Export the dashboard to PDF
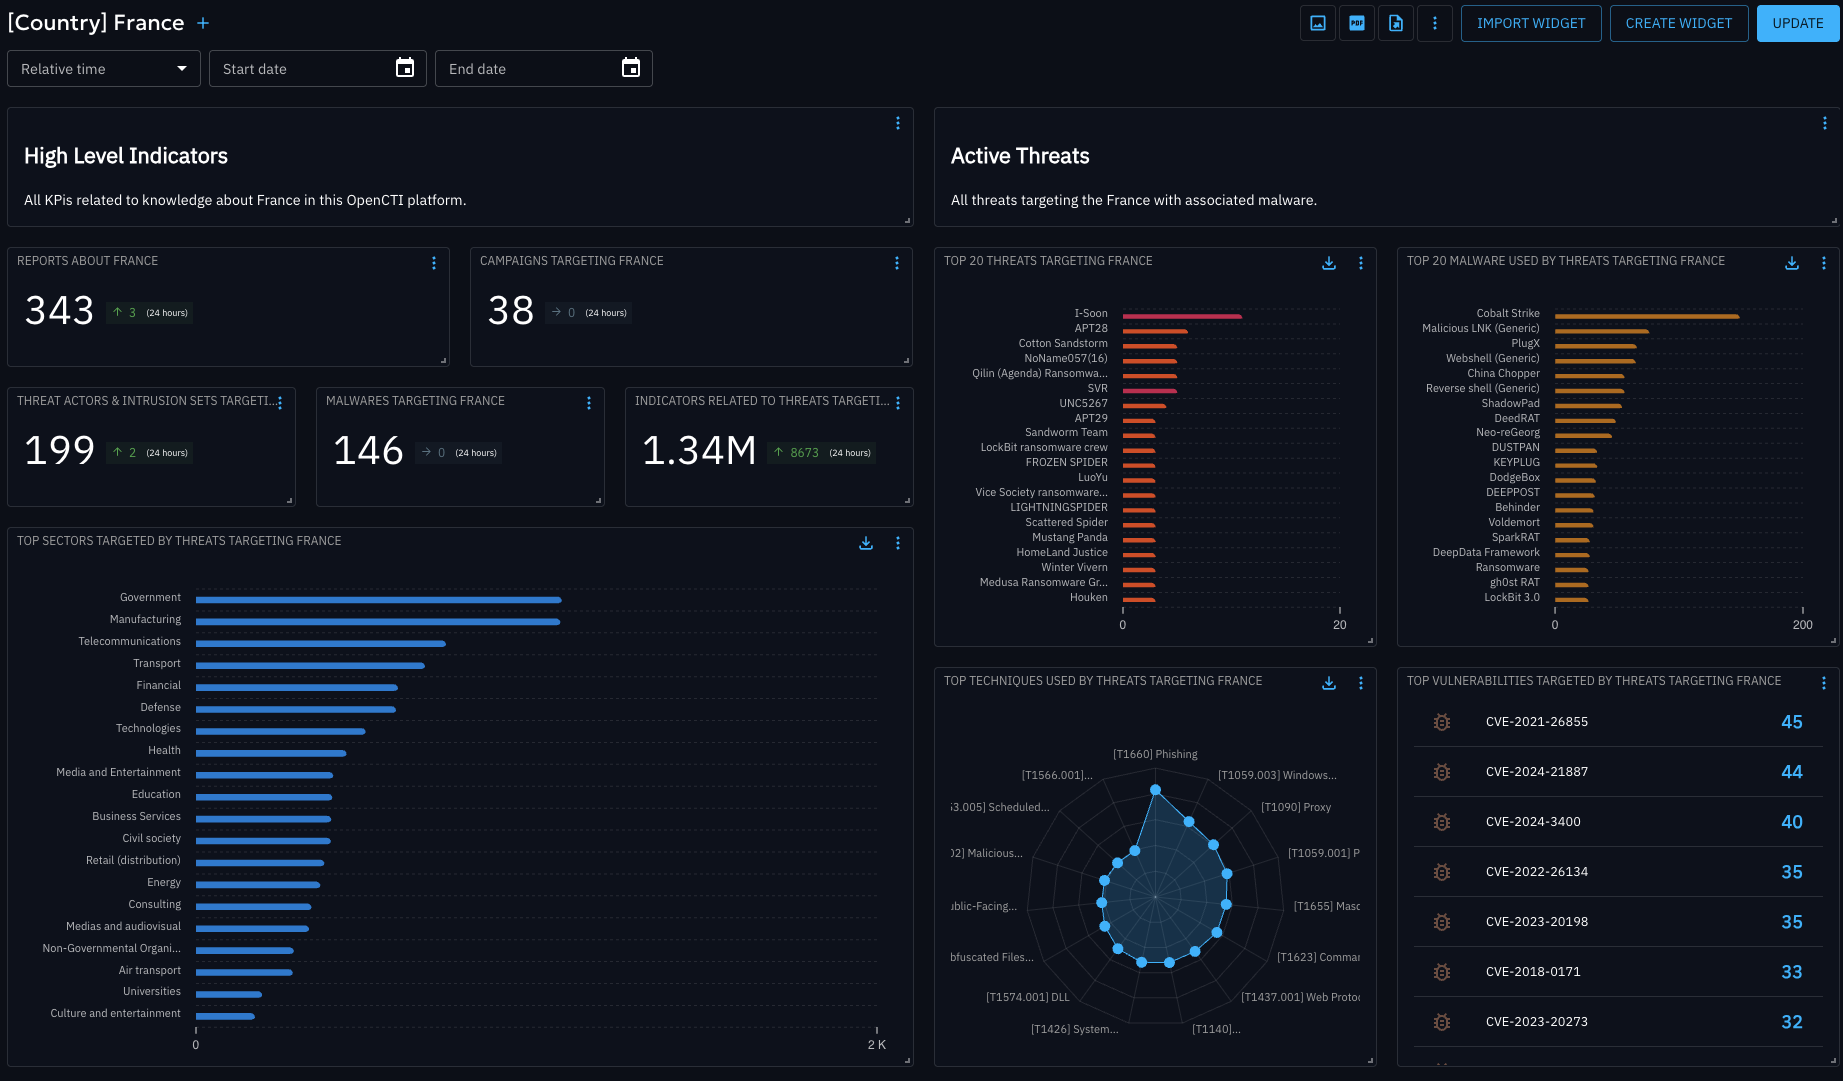Viewport: 1843px width, 1081px height. click(x=1356, y=23)
